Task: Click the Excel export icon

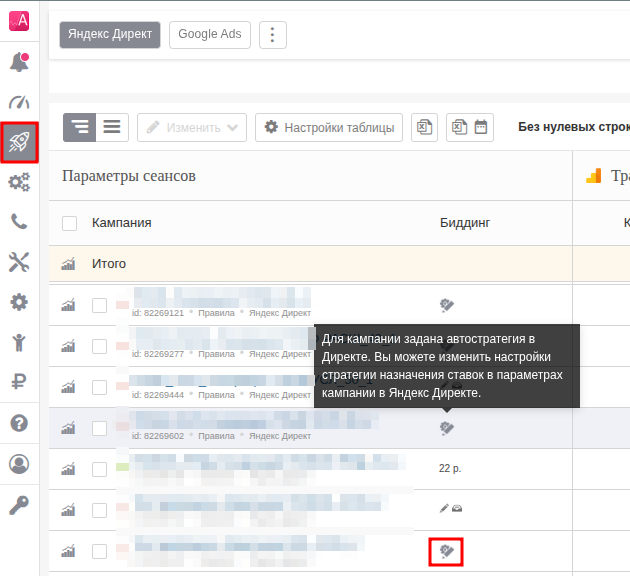Action: [x=424, y=127]
